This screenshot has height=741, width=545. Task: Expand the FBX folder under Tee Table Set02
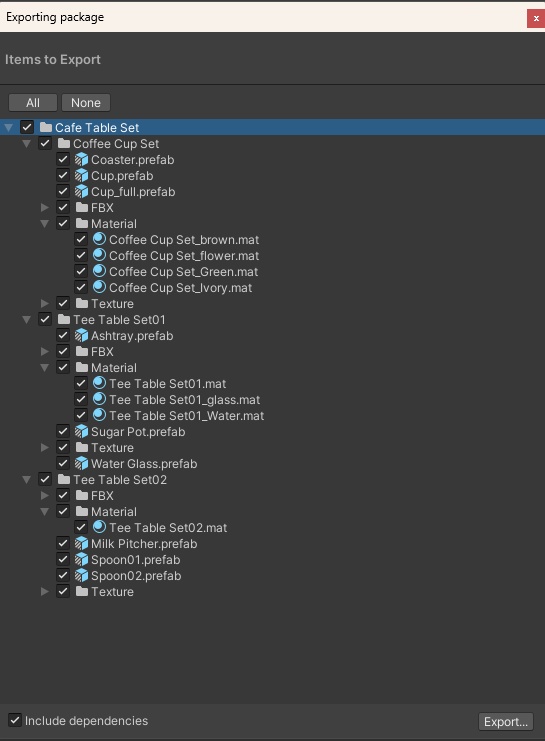(45, 495)
